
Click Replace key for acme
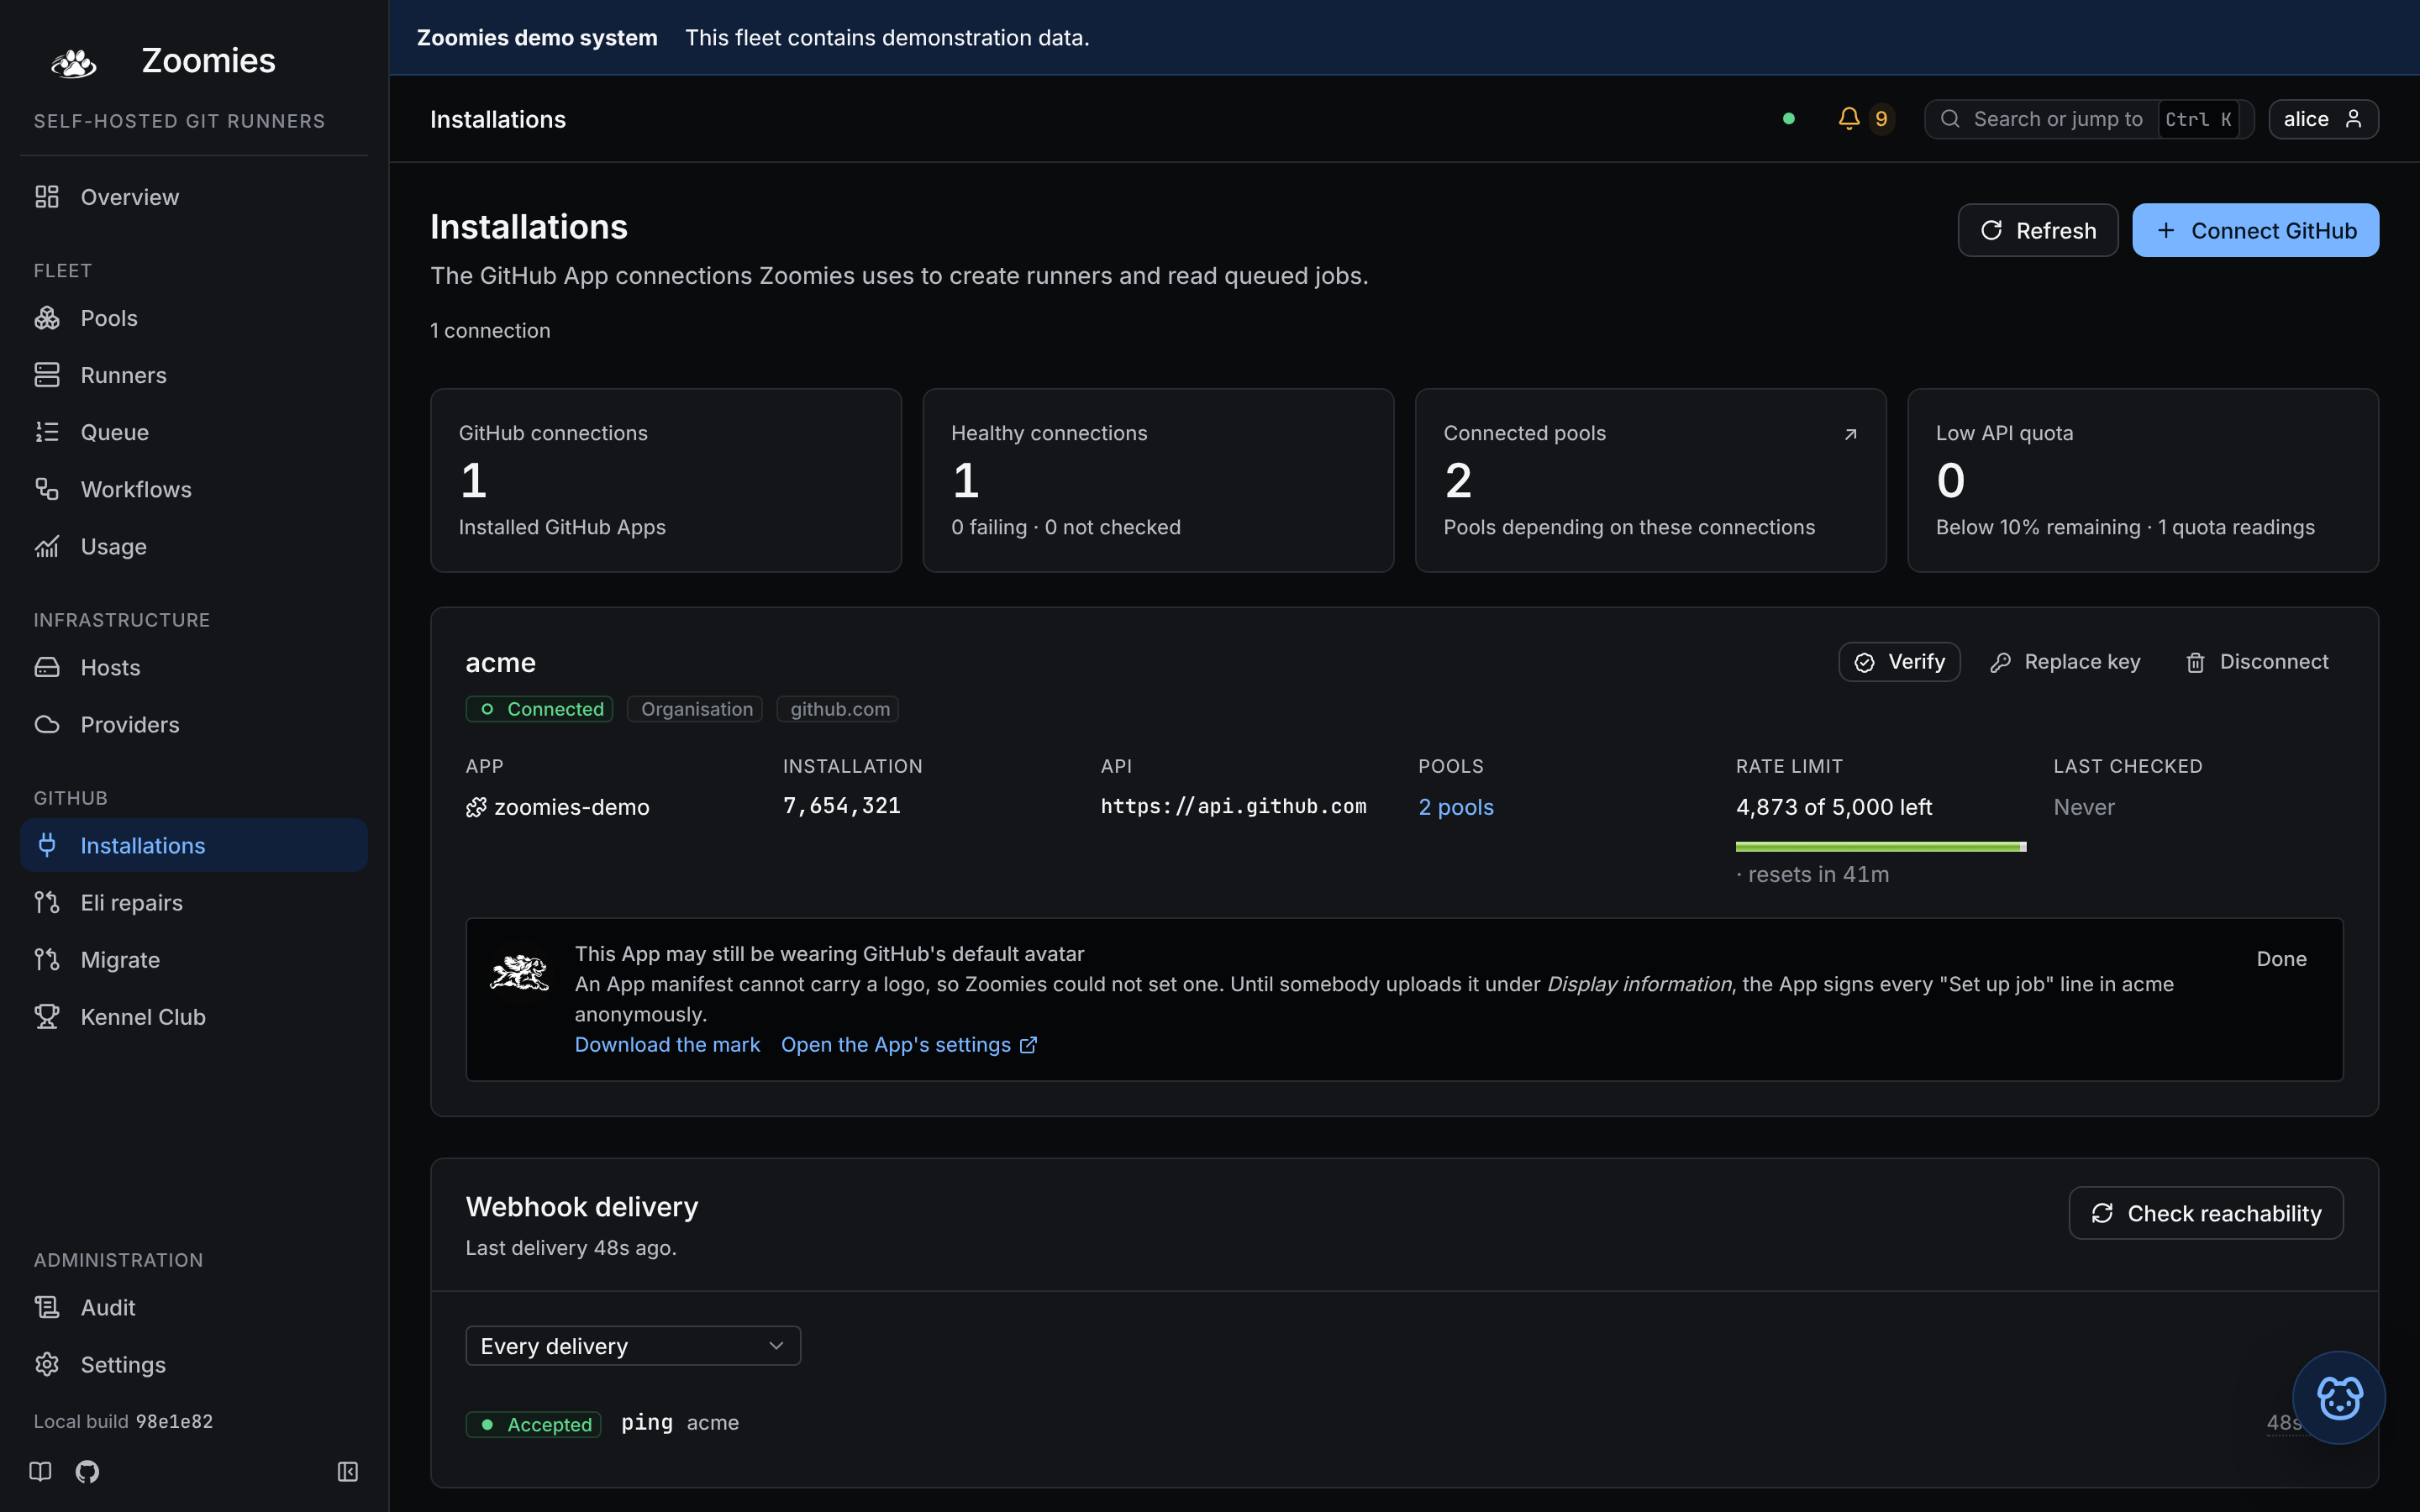click(2065, 662)
